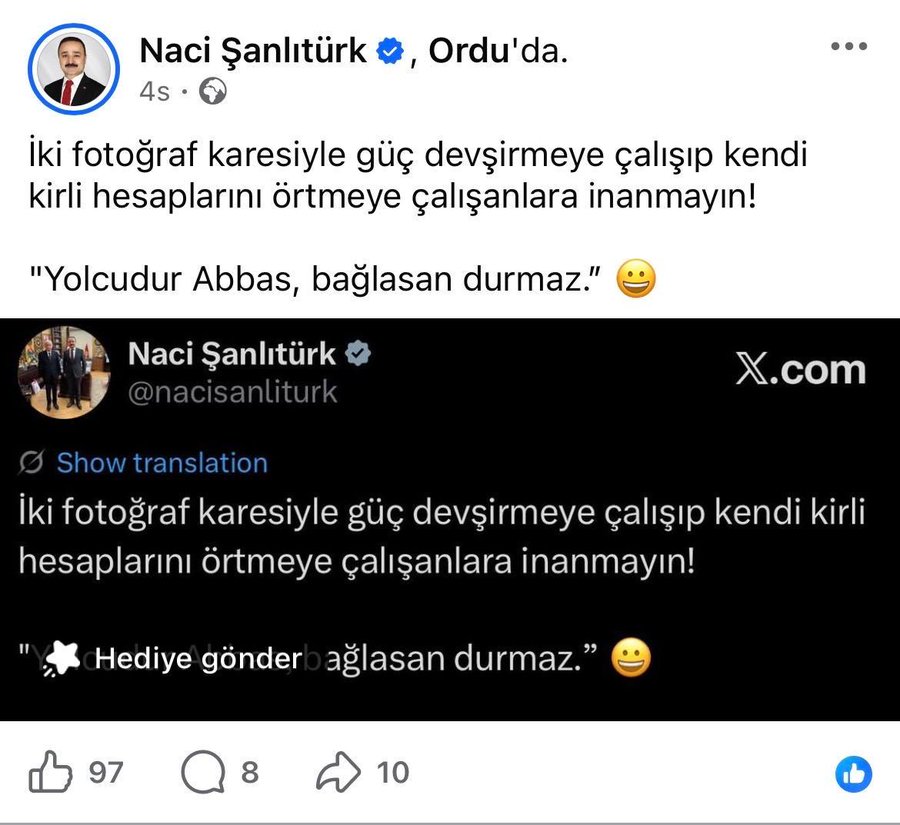The image size is (900, 825).
Task: View the blue like reaction badge
Action: [x=854, y=774]
